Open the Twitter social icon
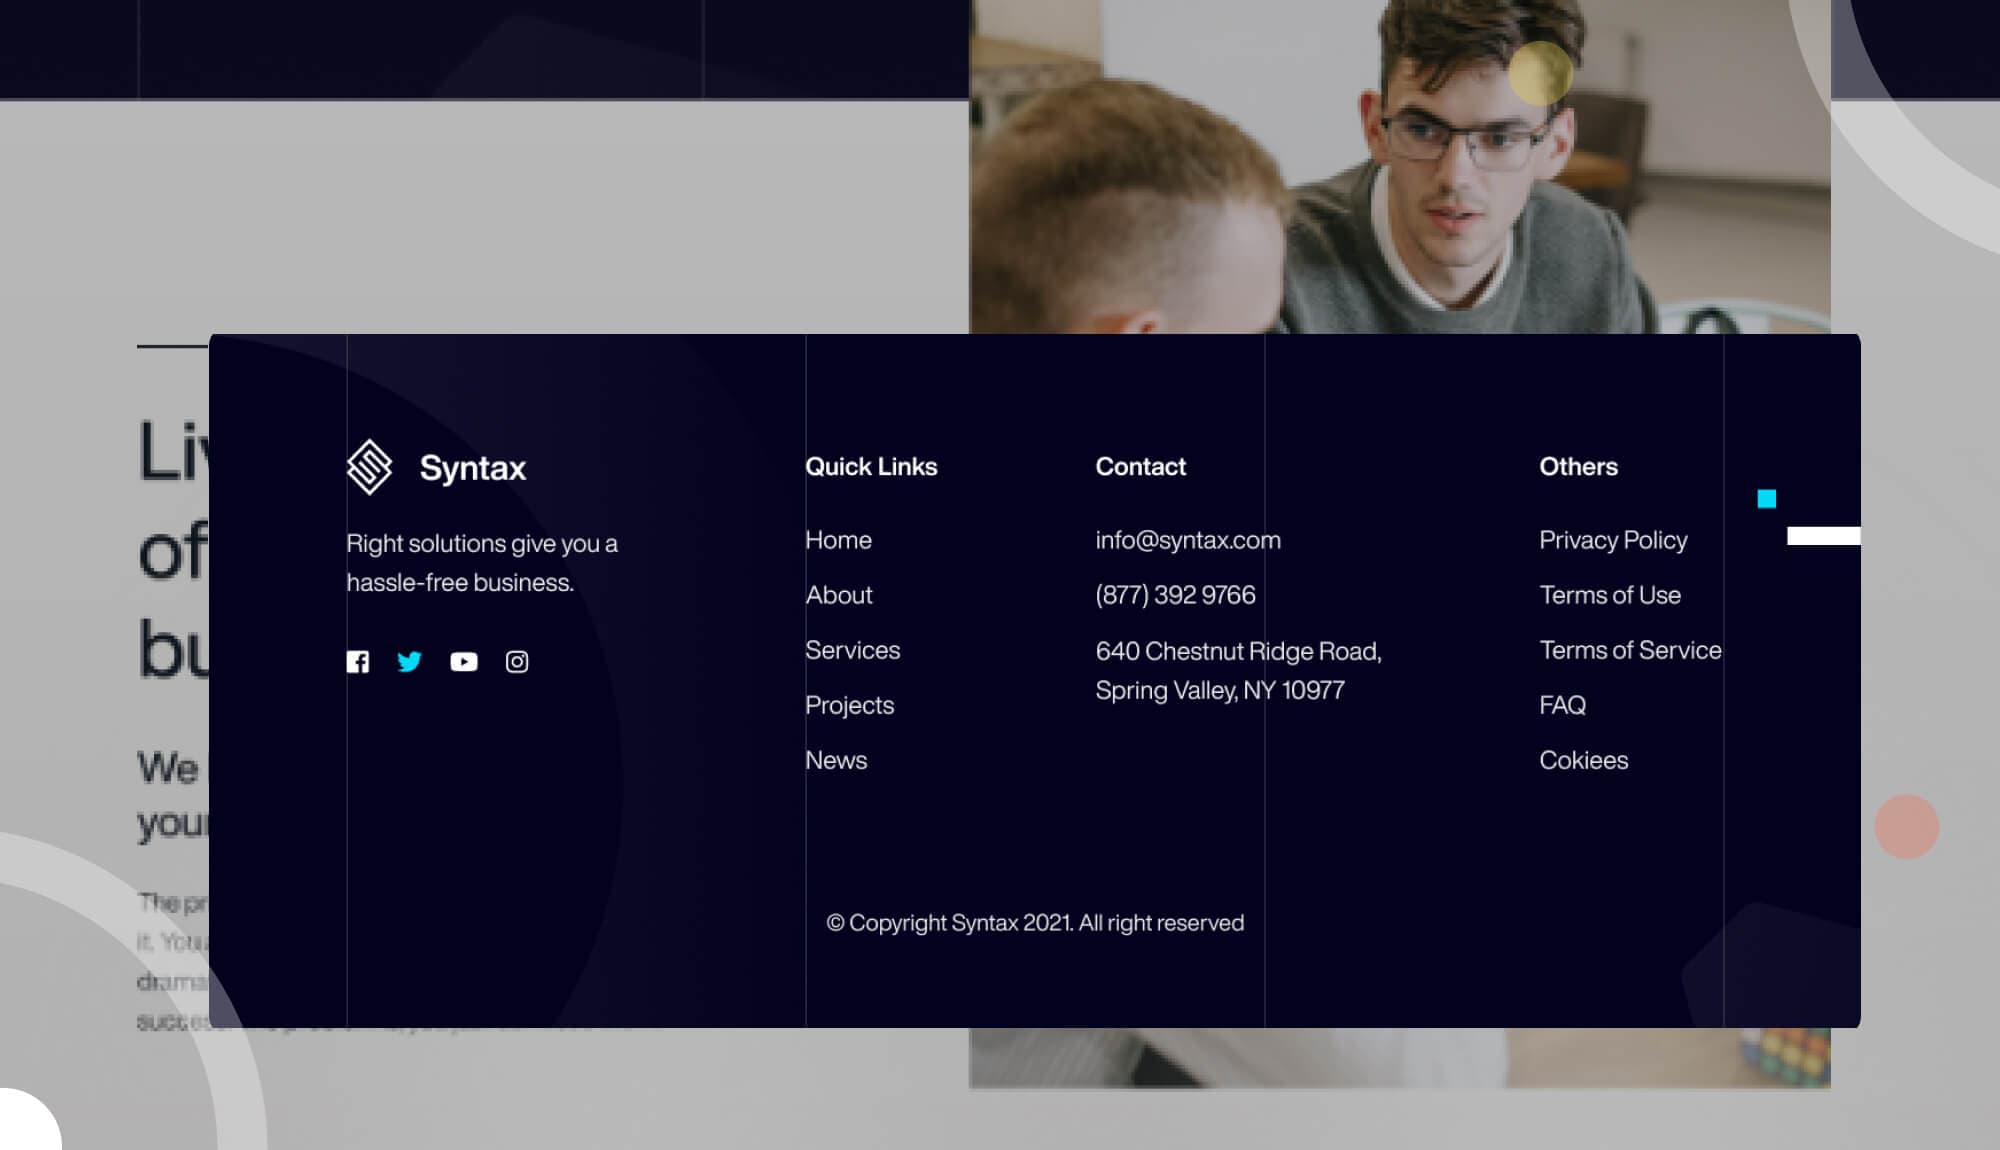2000x1150 pixels. pyautogui.click(x=410, y=662)
